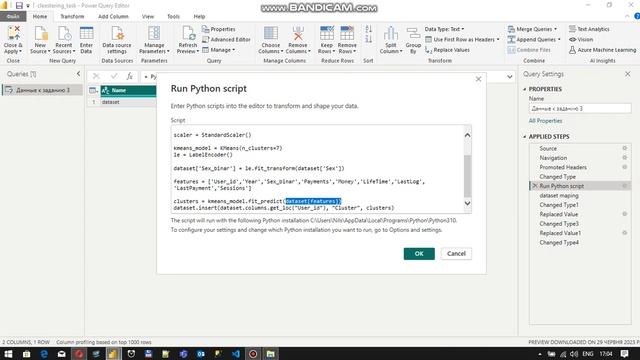Viewport: 640px width, 360px height.
Task: Switch to the Transform tab
Action: [x=72, y=16]
